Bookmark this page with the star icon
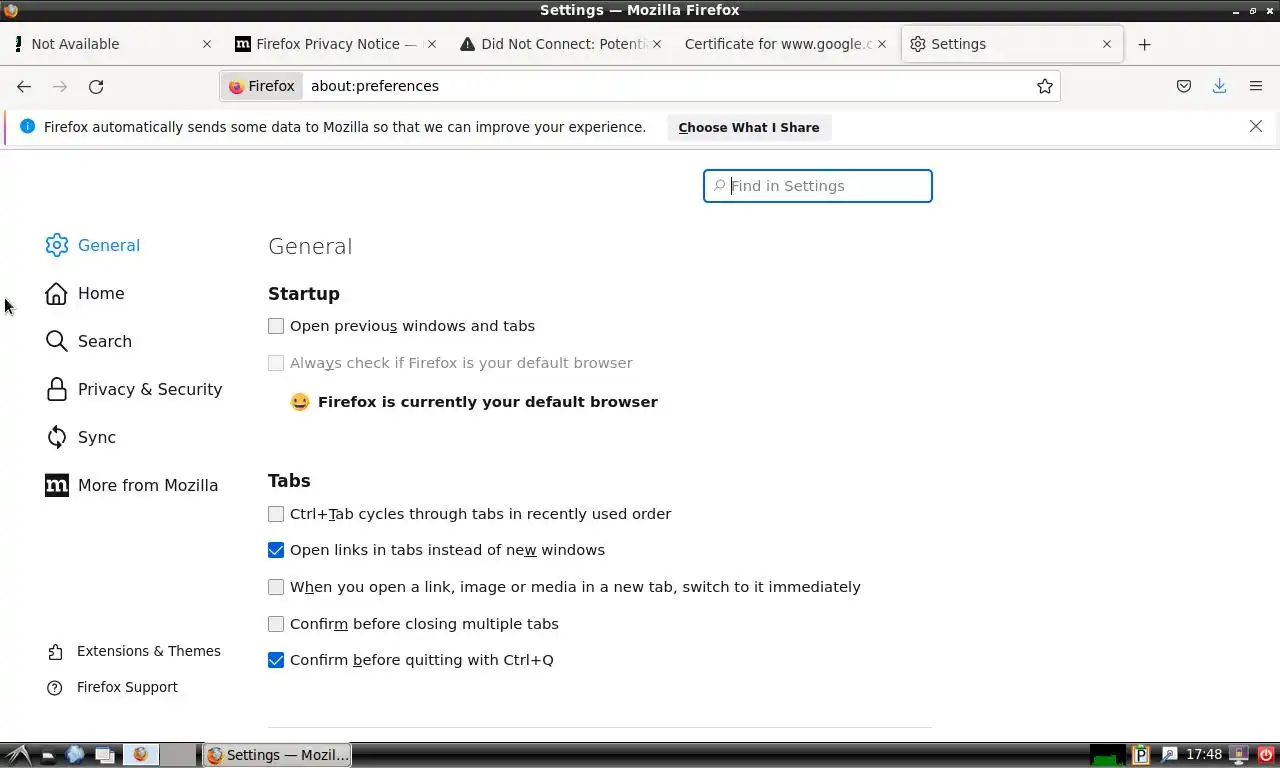 click(x=1045, y=86)
